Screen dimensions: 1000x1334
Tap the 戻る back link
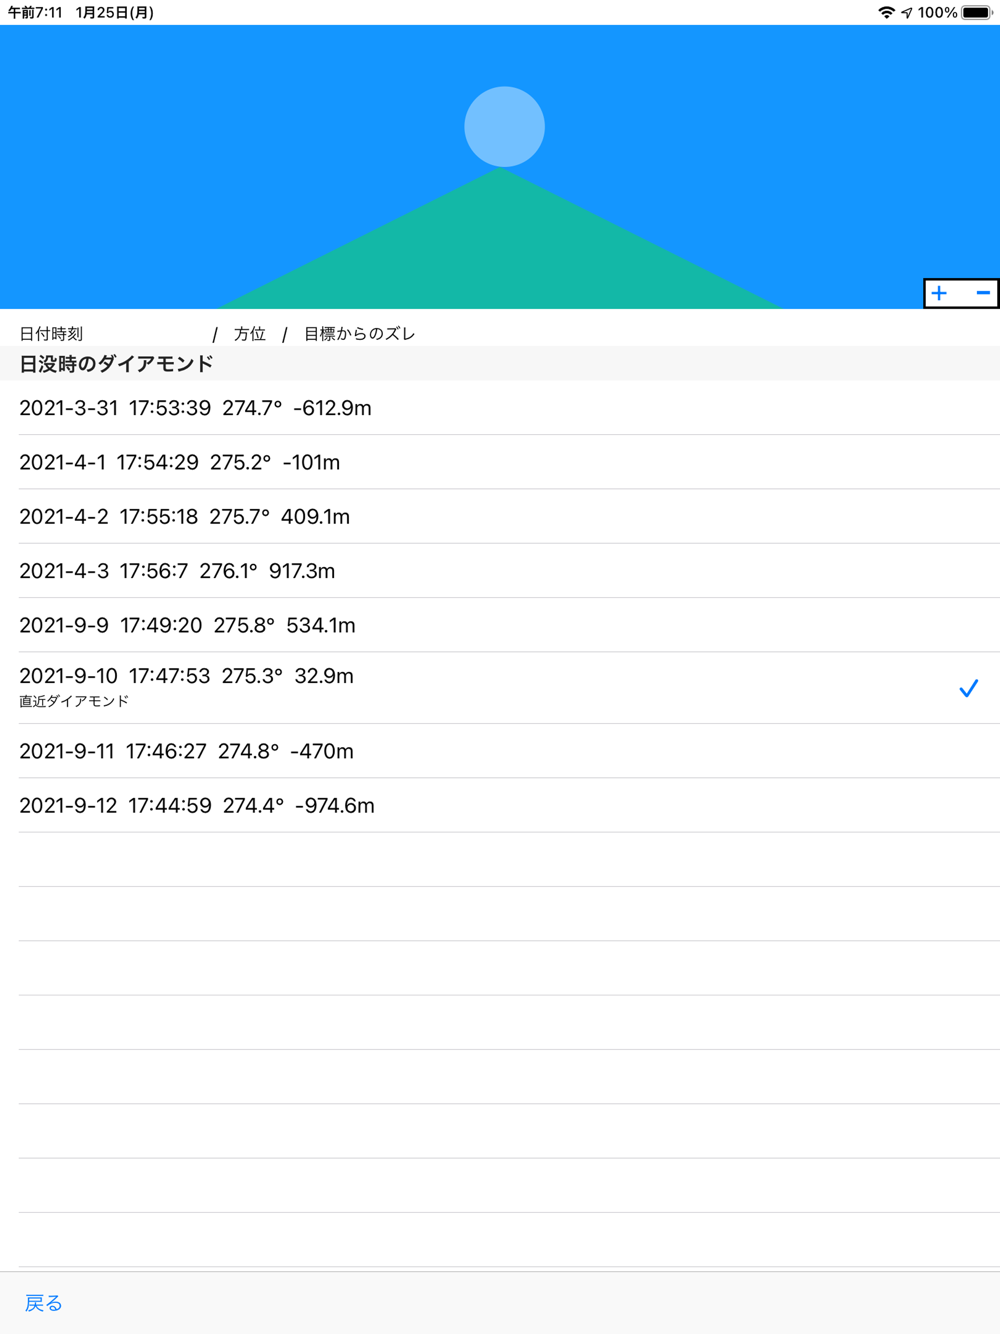click(x=43, y=1302)
